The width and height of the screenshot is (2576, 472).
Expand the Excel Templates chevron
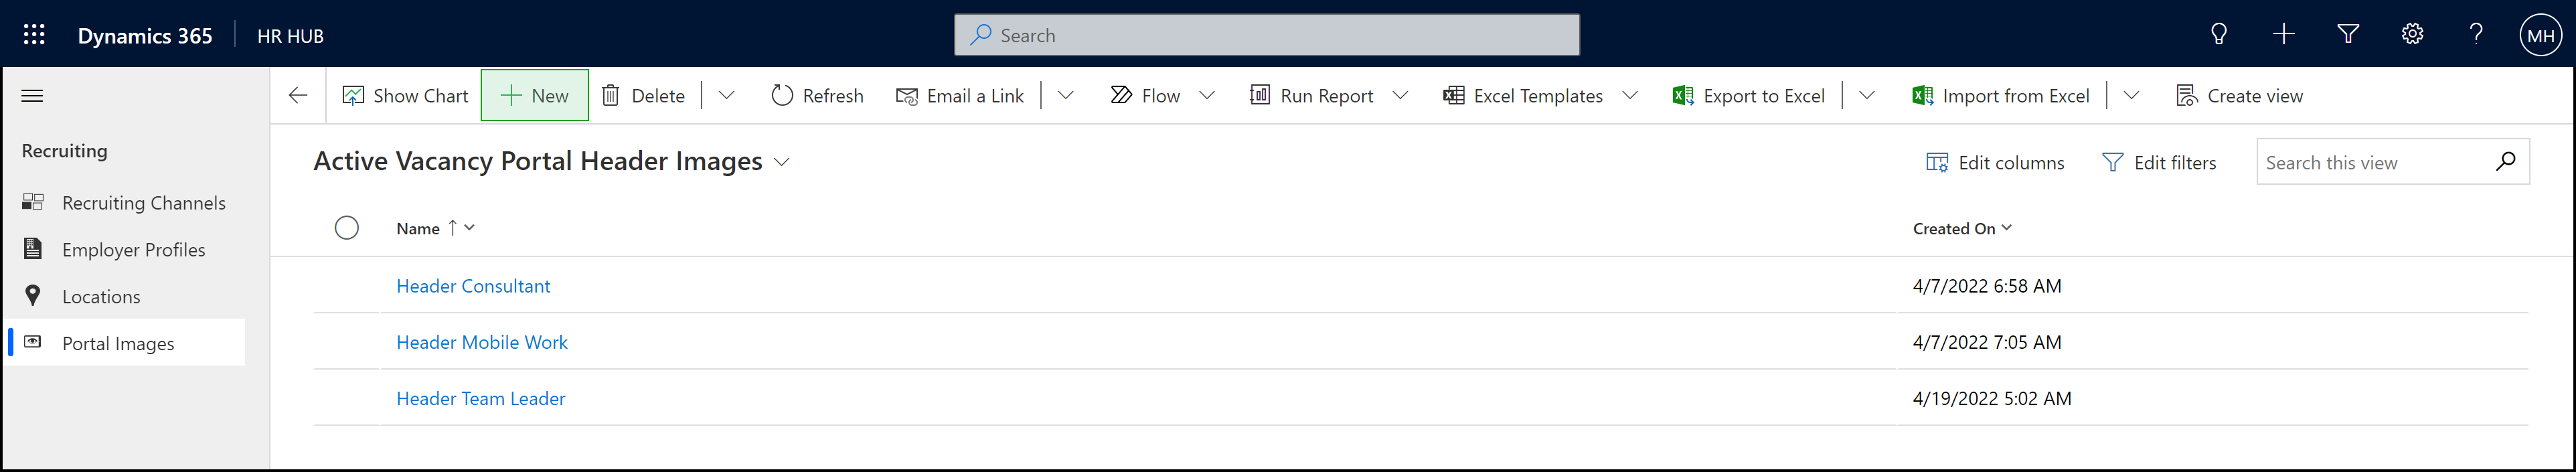point(1630,96)
